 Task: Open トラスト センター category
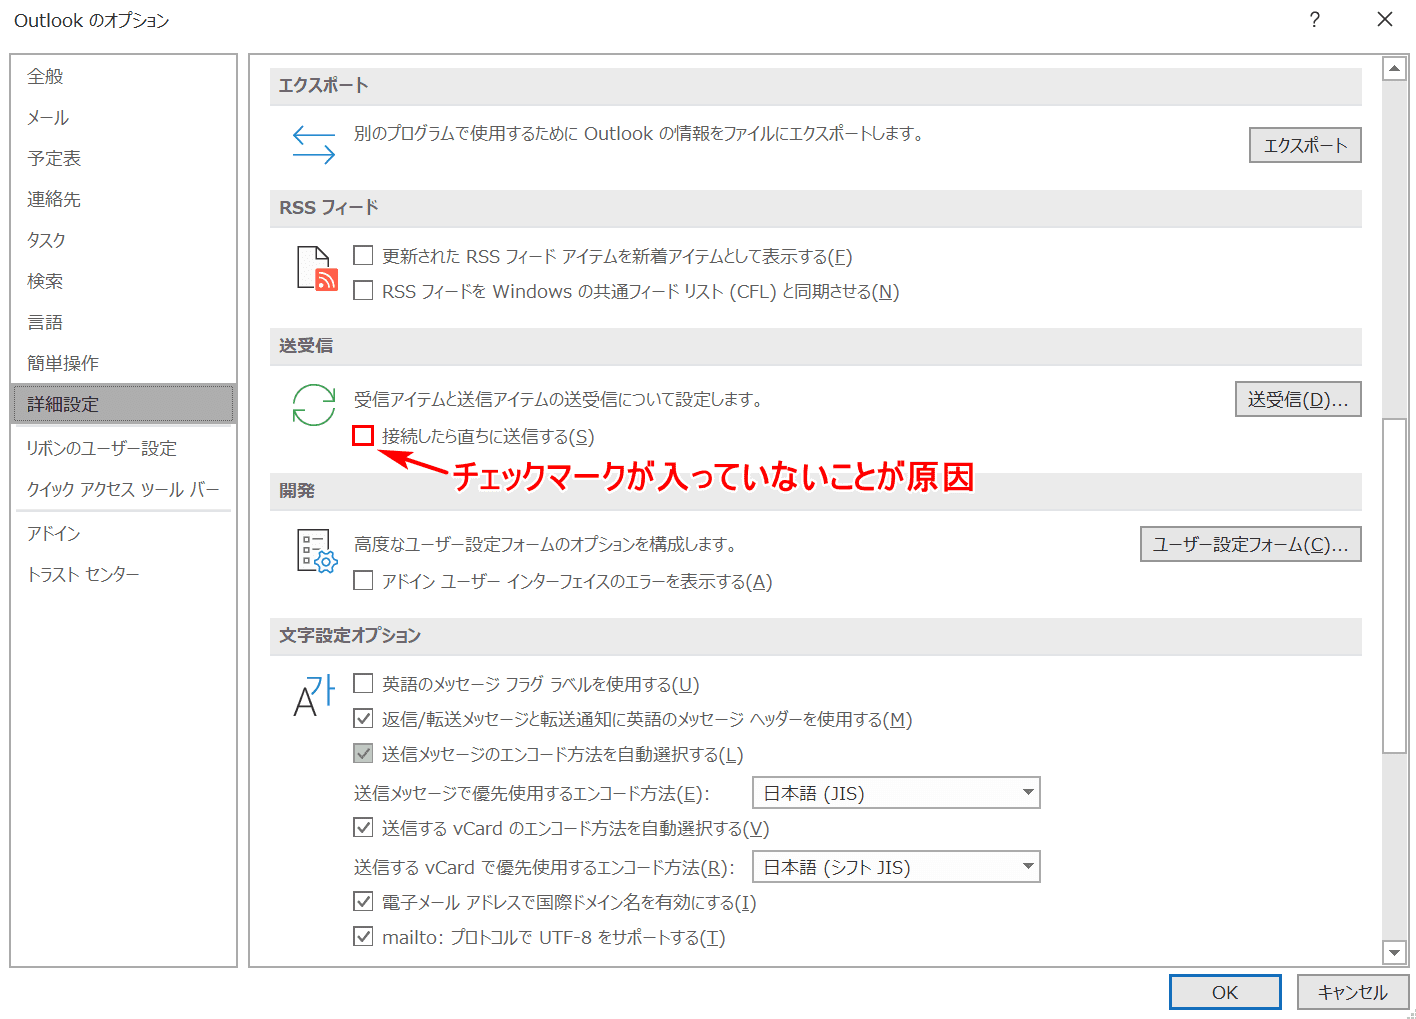point(83,574)
